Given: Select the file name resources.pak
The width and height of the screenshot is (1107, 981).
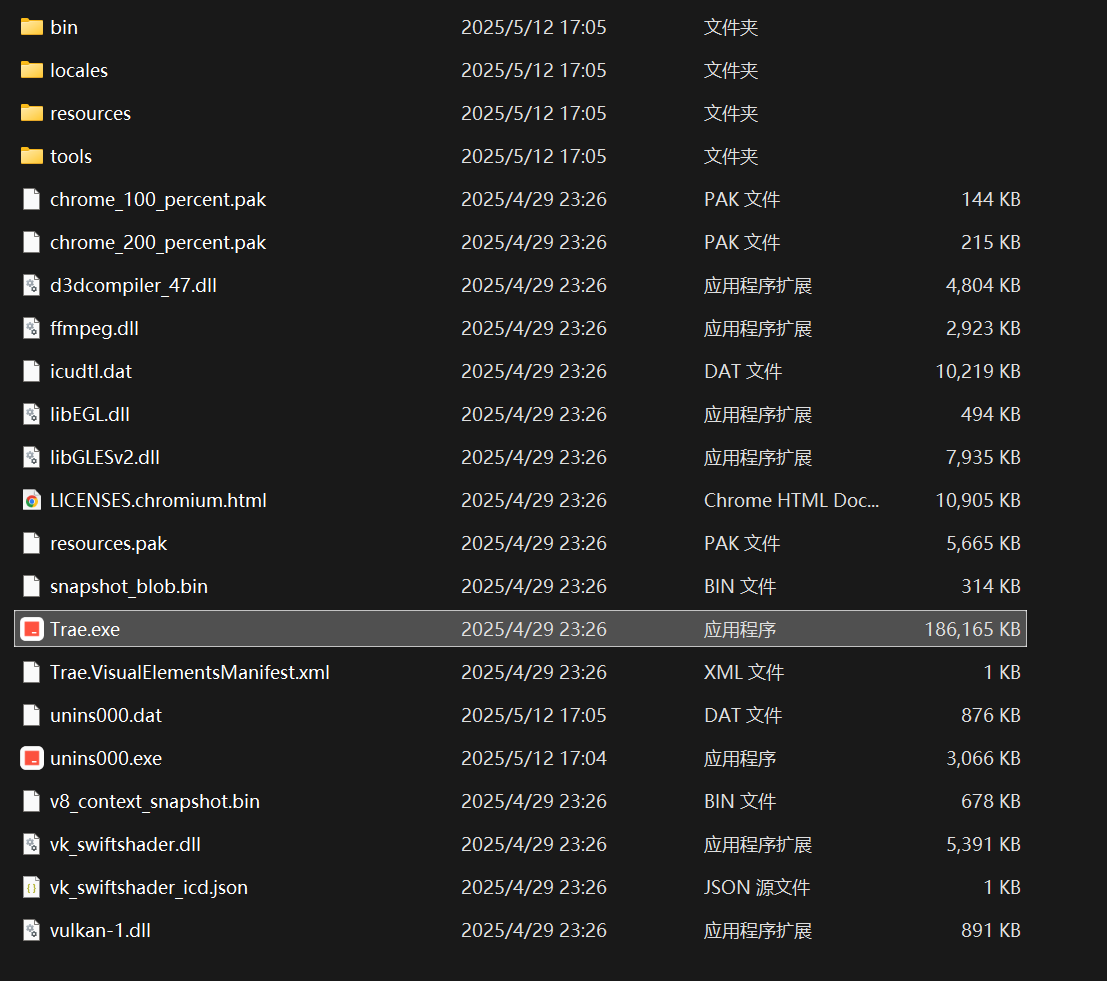Looking at the screenshot, I should (x=108, y=543).
